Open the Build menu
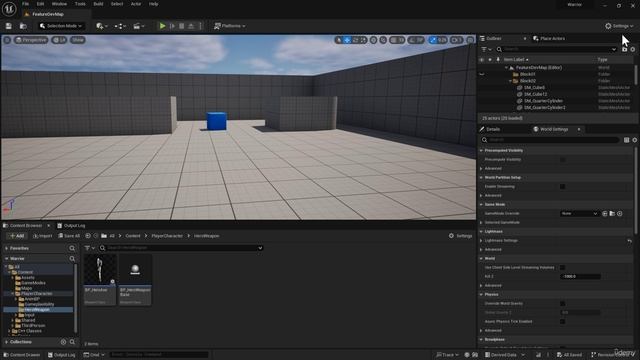The image size is (640, 360). click(98, 4)
